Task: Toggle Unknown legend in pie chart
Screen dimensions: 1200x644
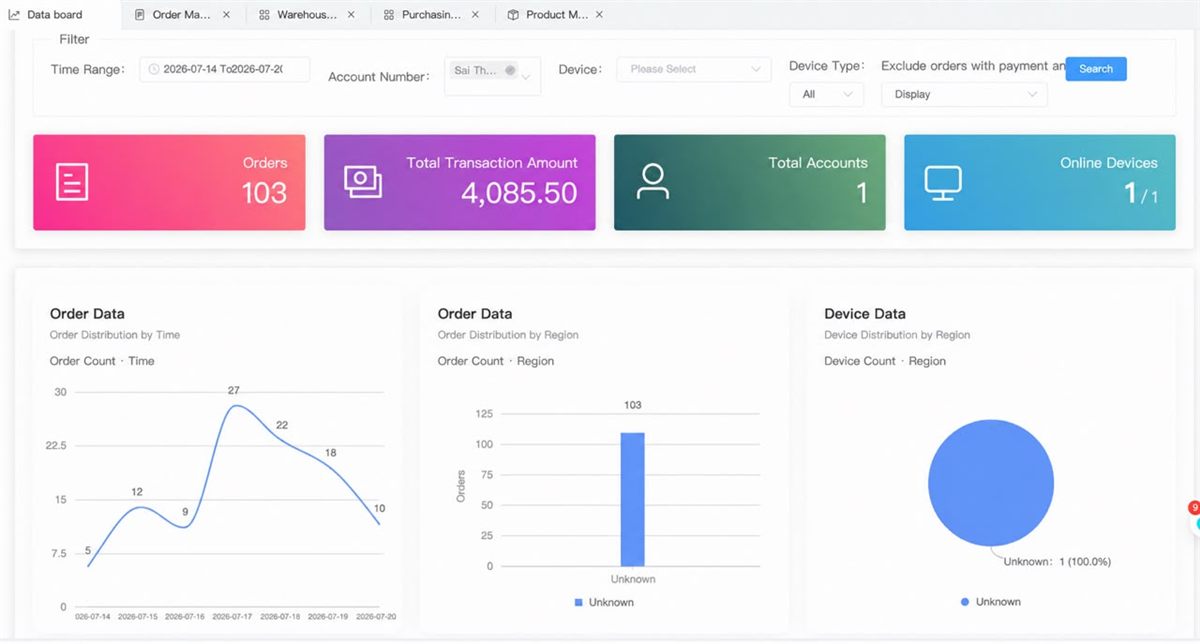Action: pos(991,602)
